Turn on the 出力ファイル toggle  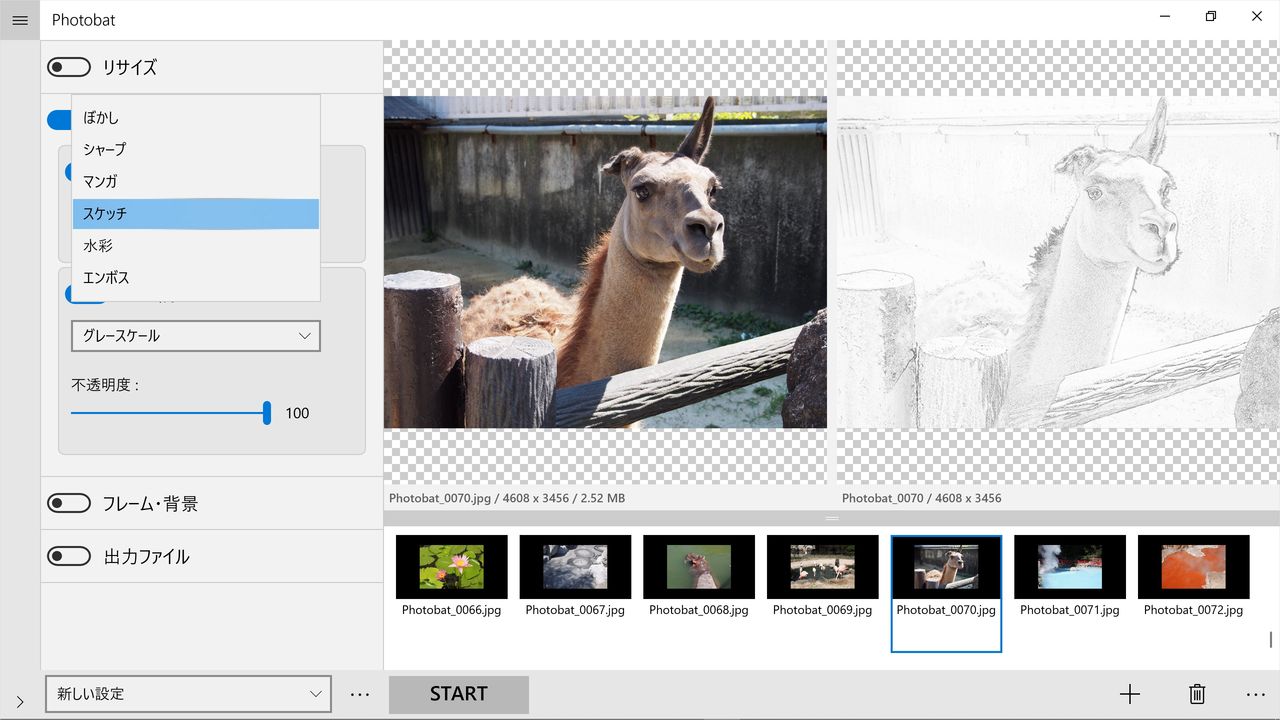pos(69,556)
